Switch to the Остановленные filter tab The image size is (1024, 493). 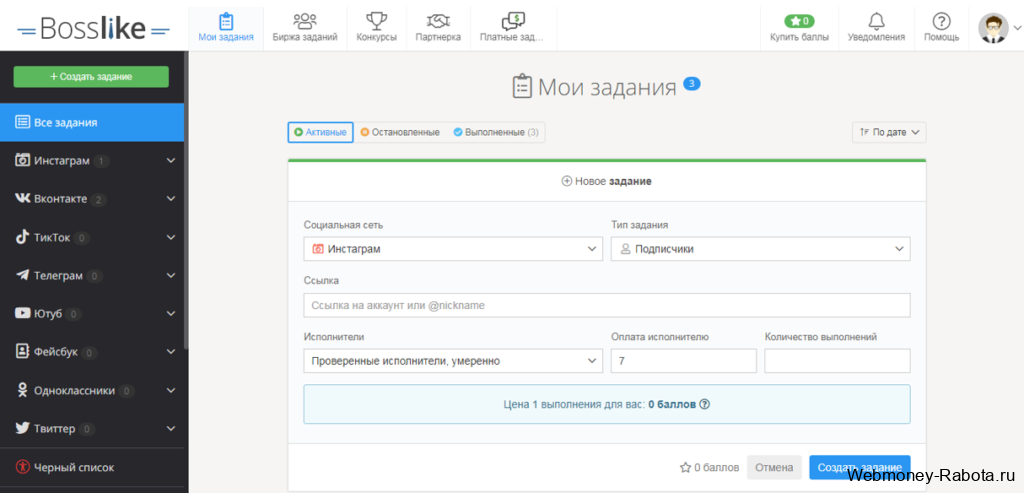[x=400, y=132]
